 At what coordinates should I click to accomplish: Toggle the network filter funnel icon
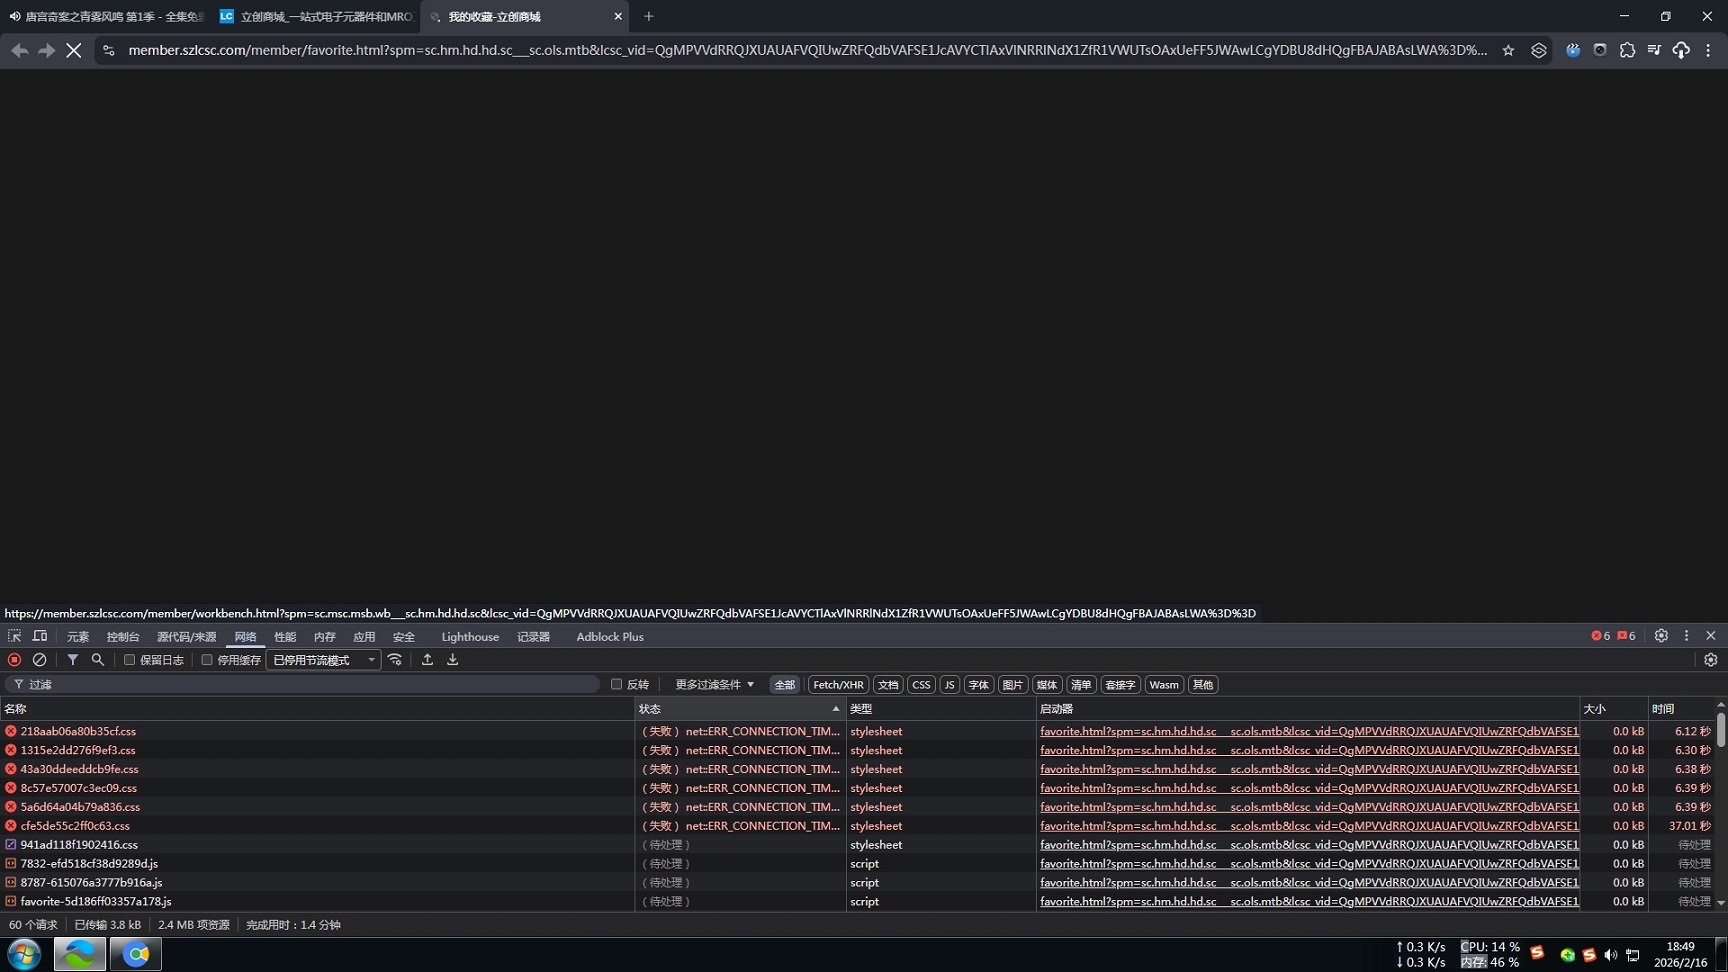click(x=73, y=660)
